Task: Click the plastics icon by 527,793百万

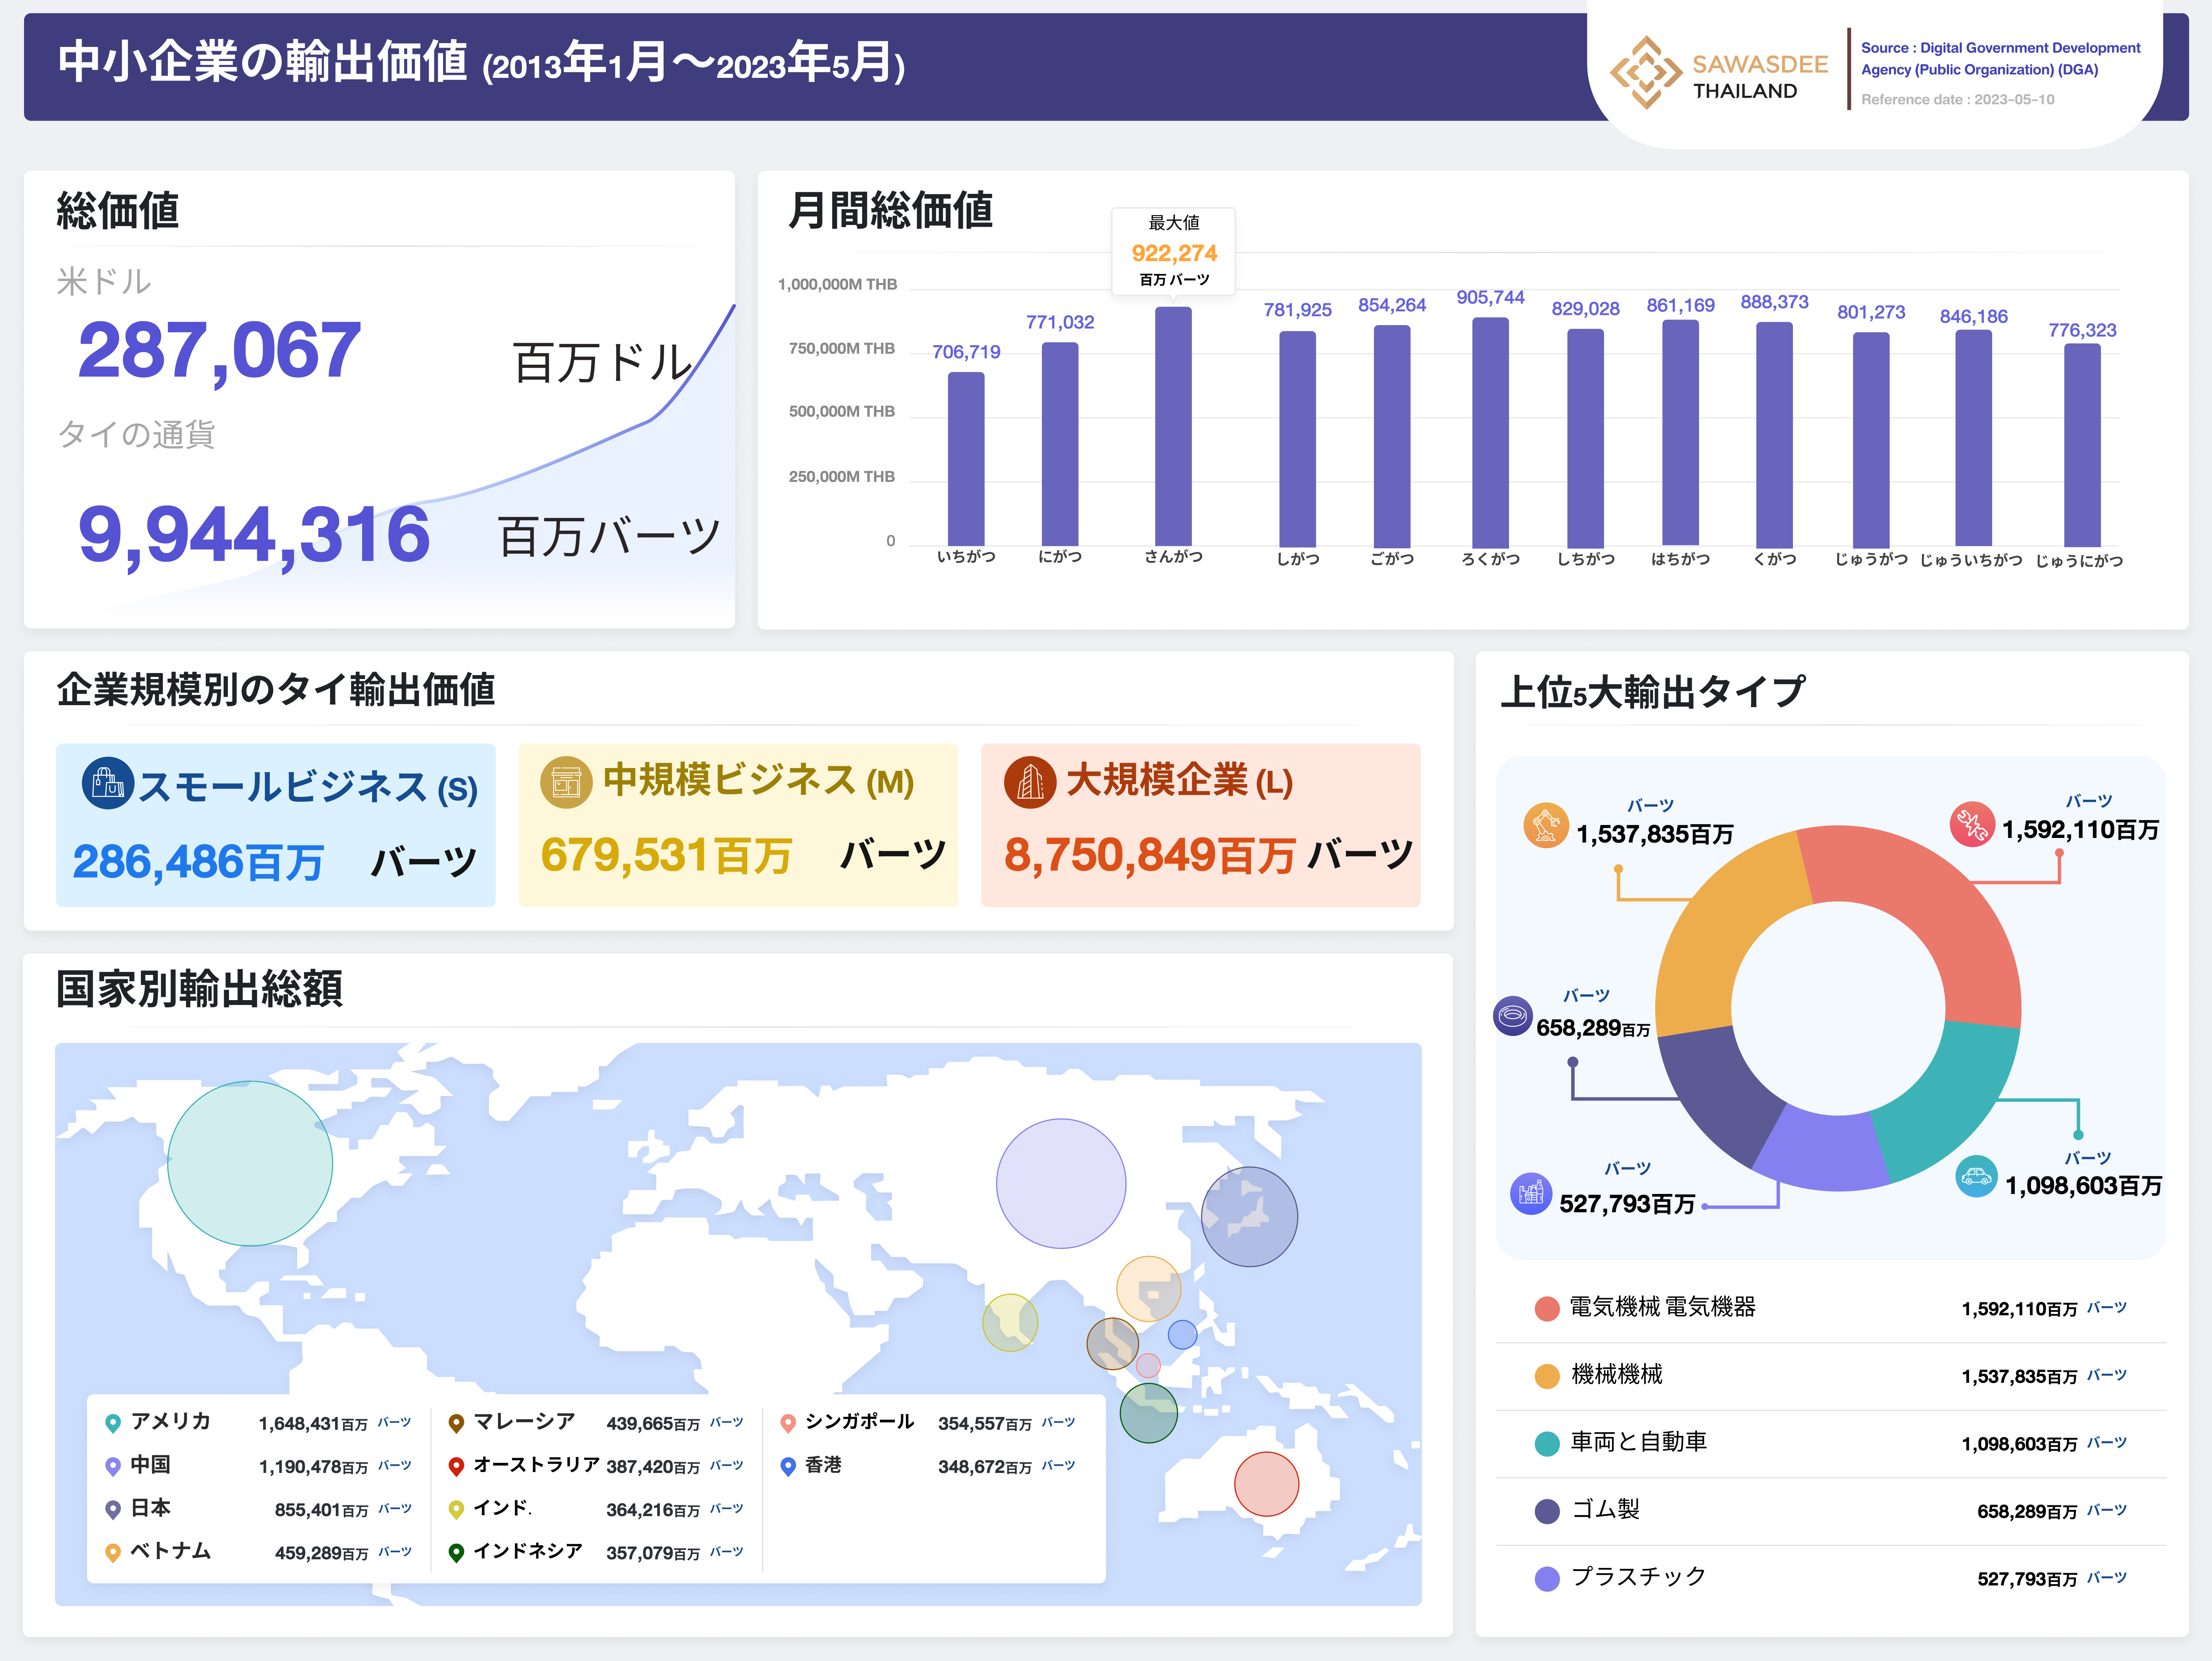Action: click(1531, 1193)
